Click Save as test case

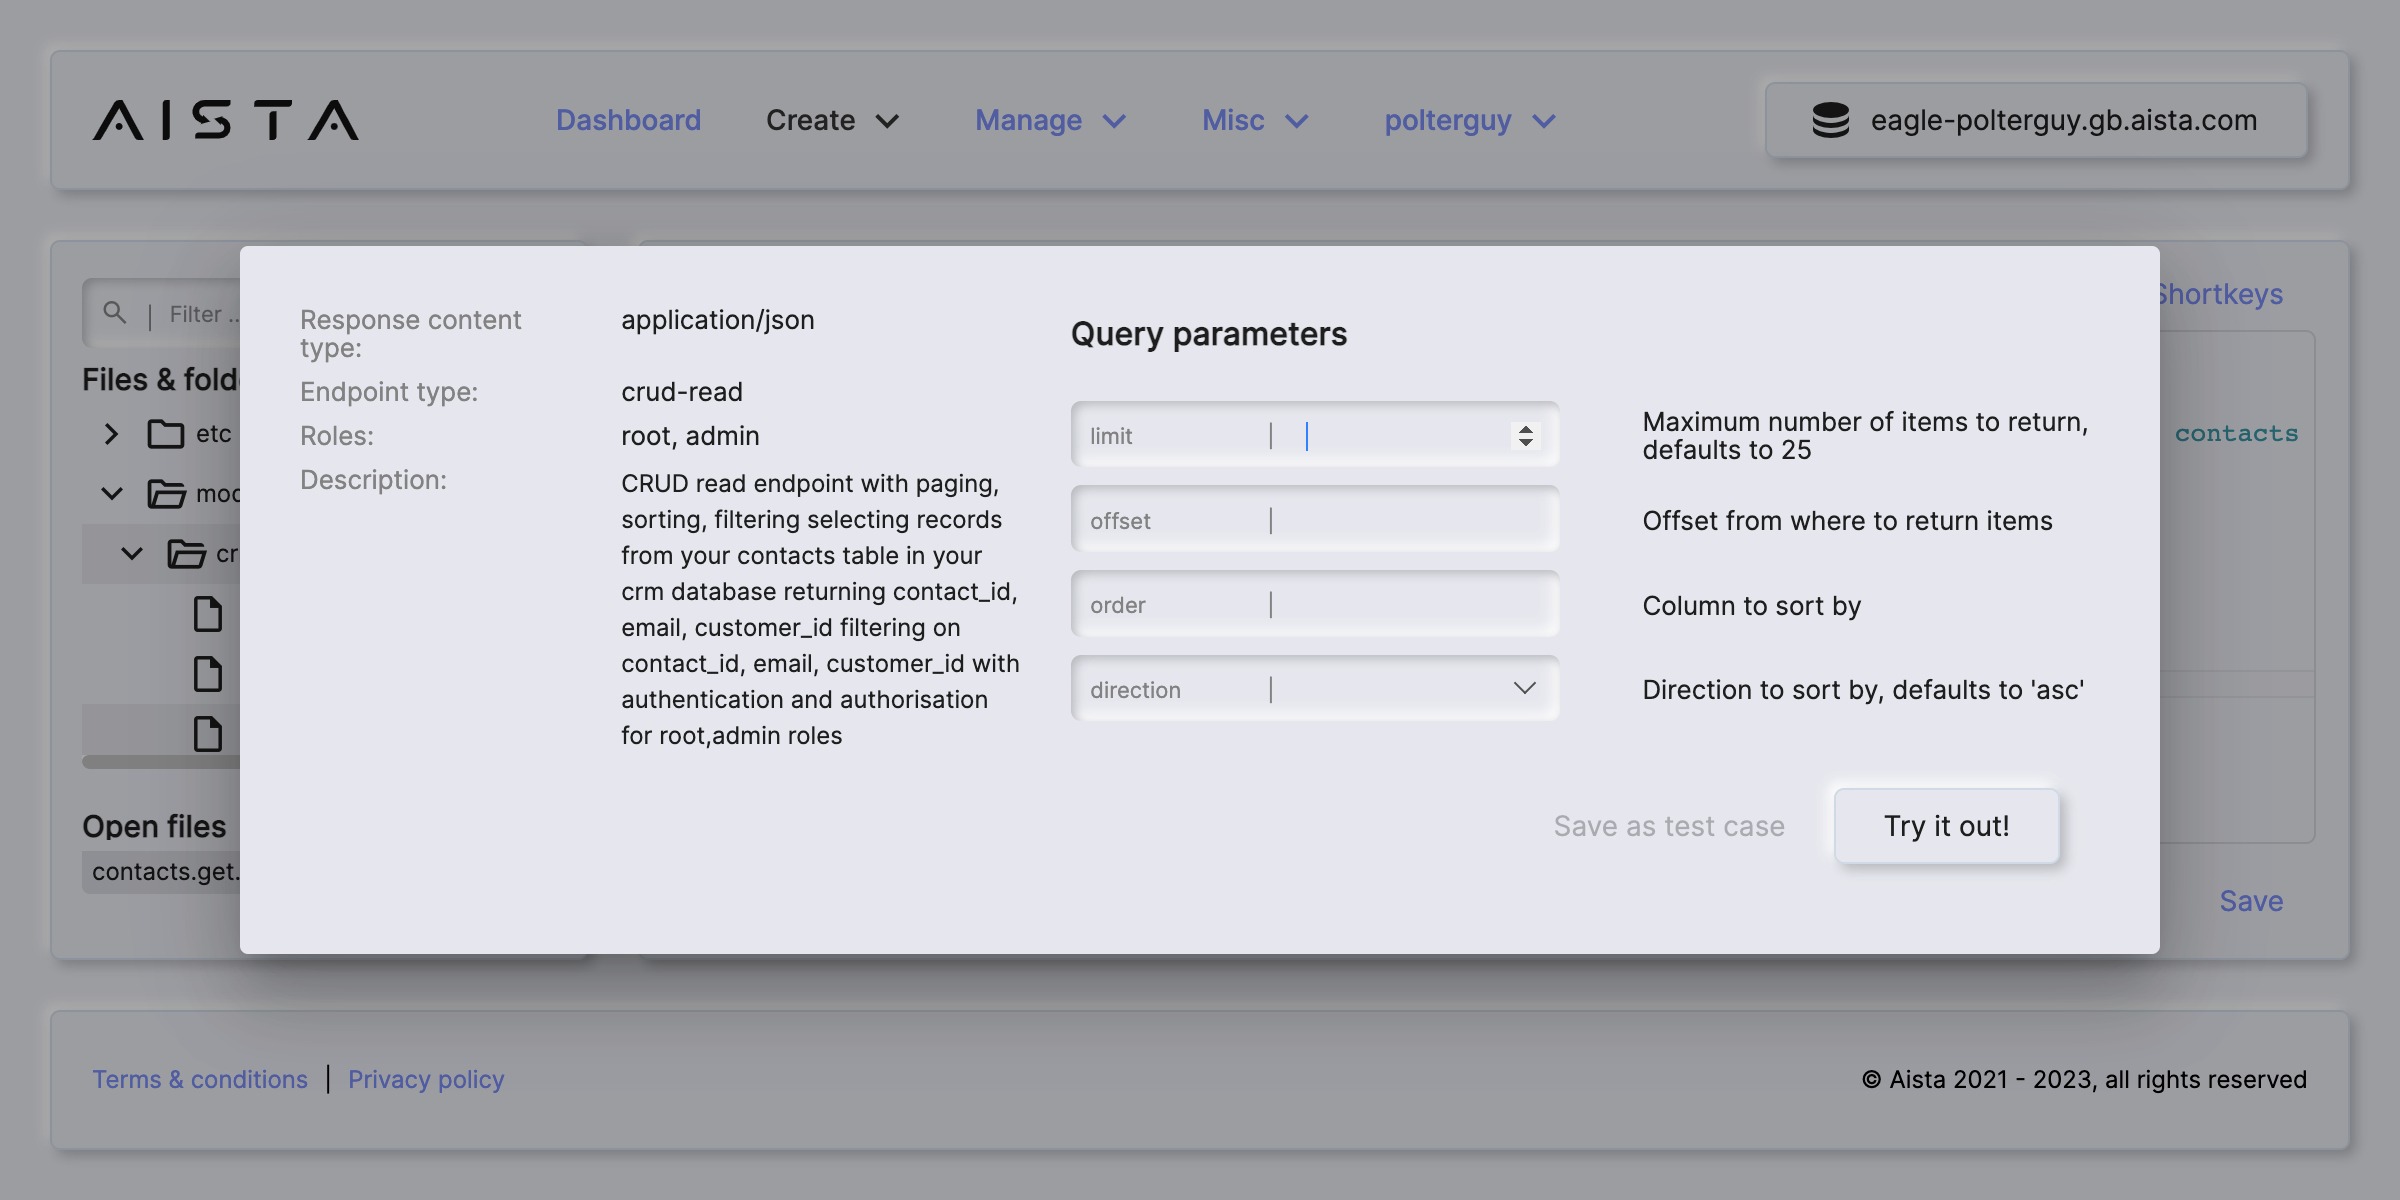[1668, 826]
